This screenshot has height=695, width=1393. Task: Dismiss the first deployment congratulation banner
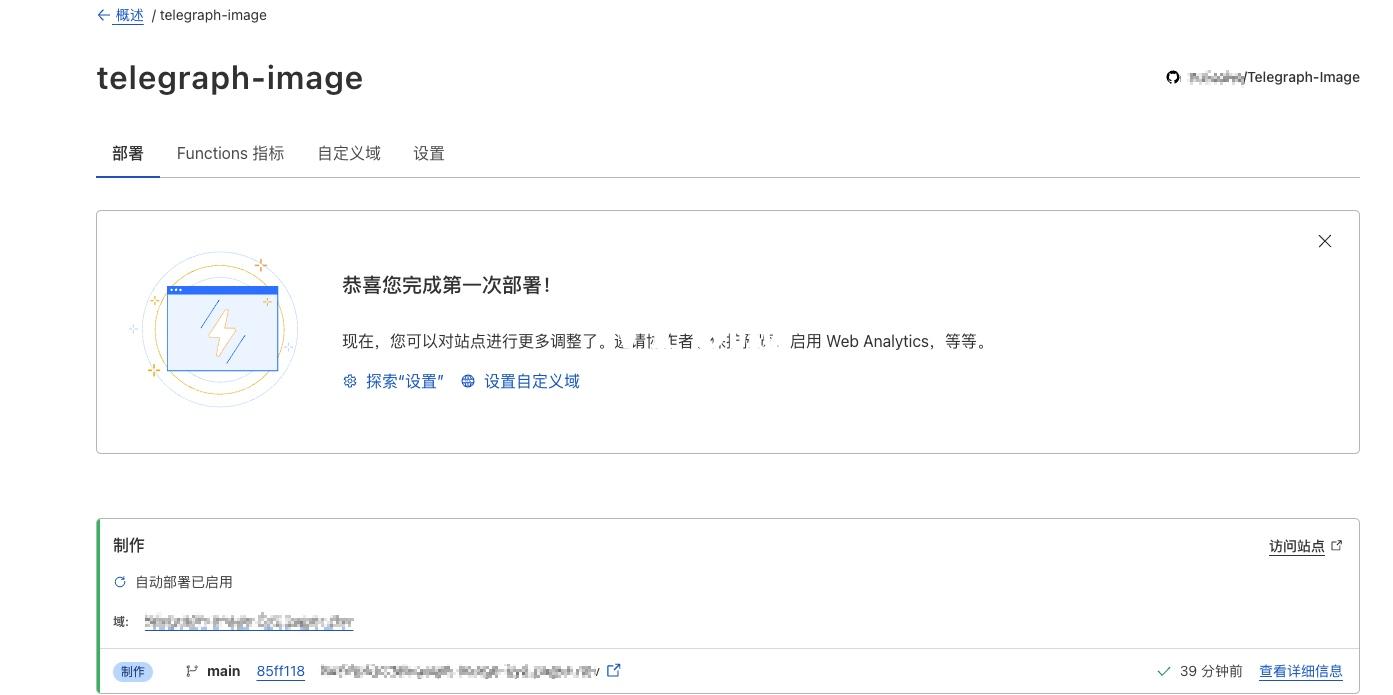point(1325,241)
